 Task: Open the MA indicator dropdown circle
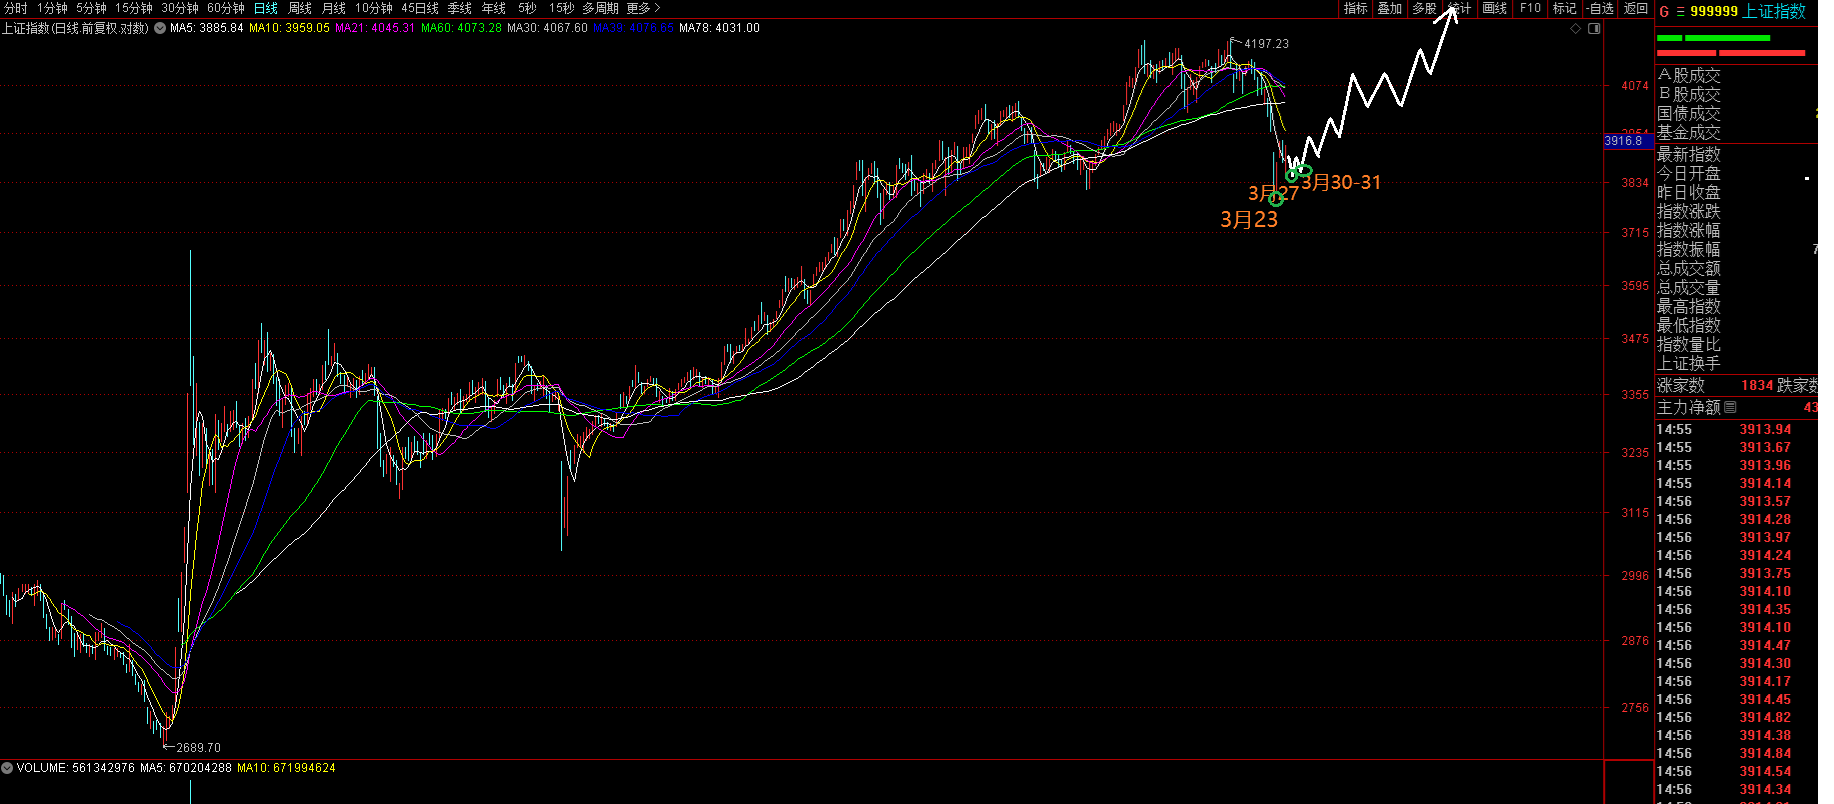click(160, 28)
